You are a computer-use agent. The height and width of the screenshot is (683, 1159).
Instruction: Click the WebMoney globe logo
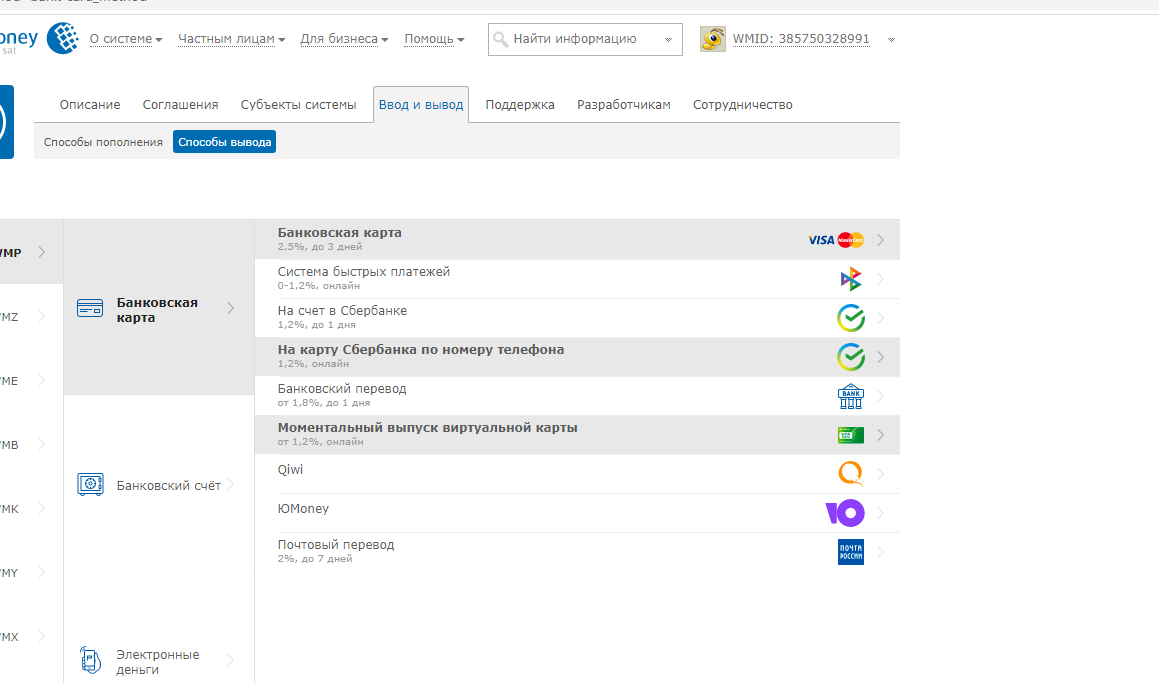tap(62, 38)
